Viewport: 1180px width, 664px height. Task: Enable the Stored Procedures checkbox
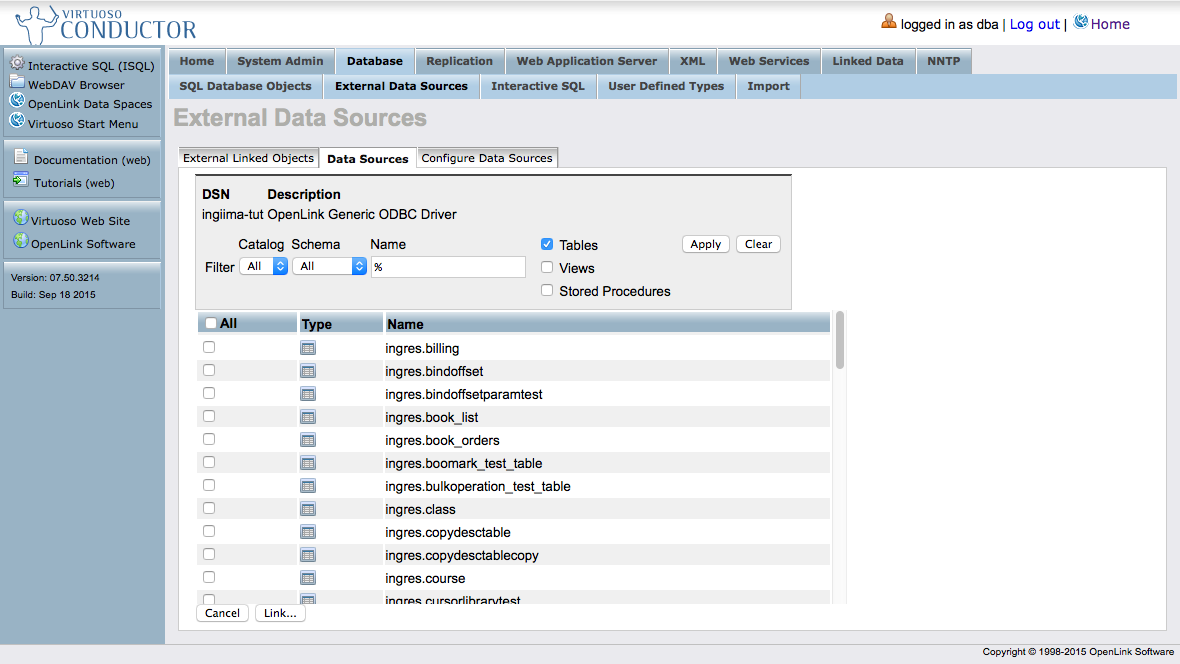547,291
